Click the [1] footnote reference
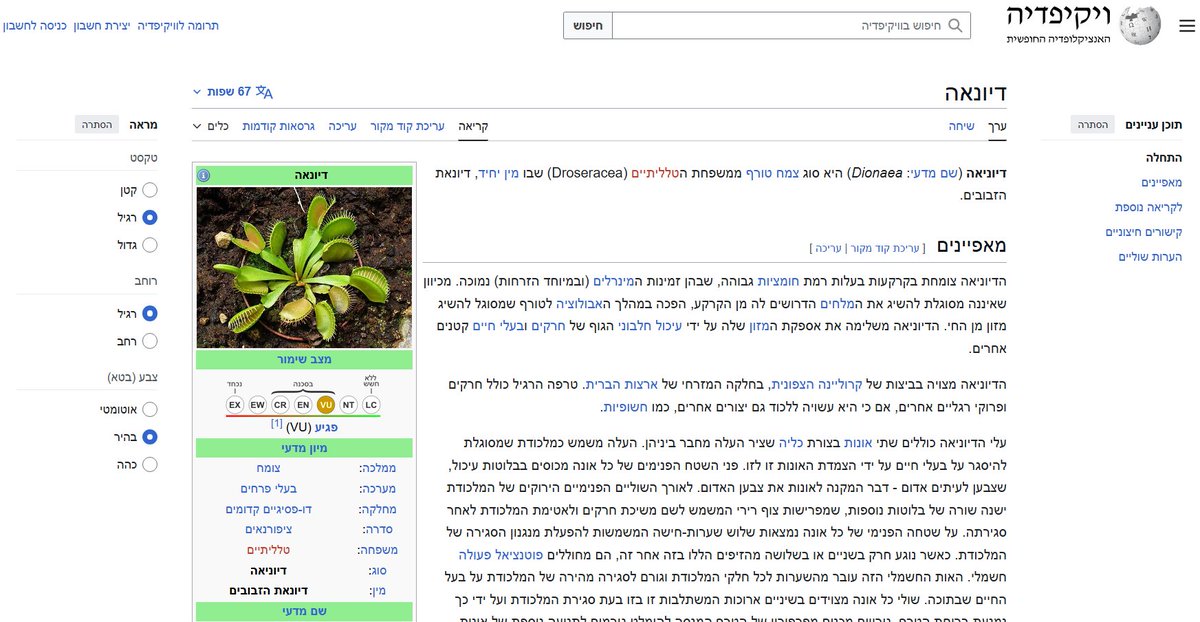1200x622 pixels. (x=276, y=424)
